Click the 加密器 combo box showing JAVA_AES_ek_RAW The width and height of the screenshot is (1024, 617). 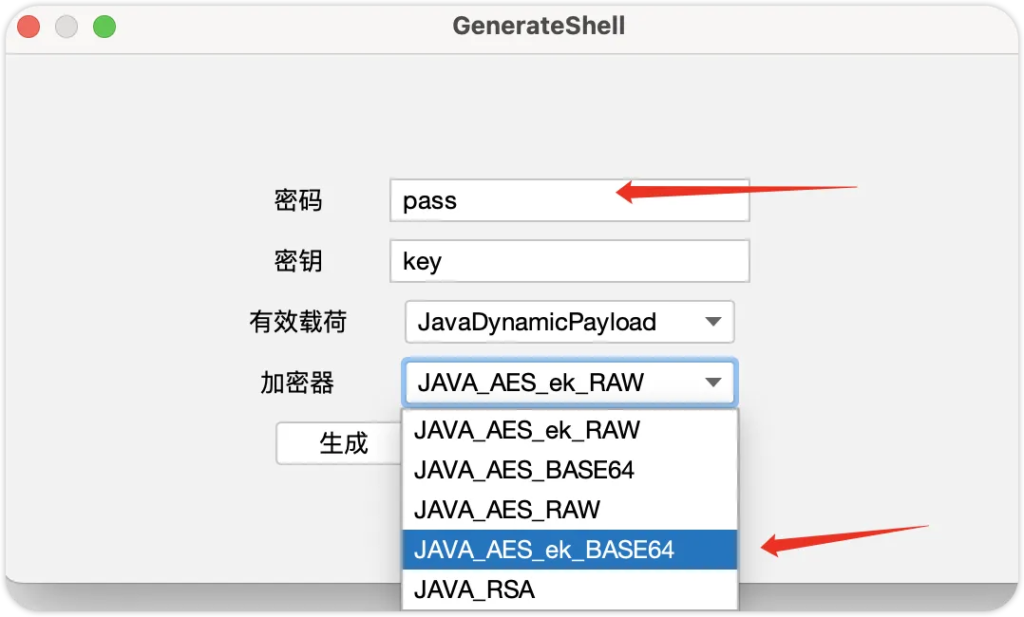point(569,382)
